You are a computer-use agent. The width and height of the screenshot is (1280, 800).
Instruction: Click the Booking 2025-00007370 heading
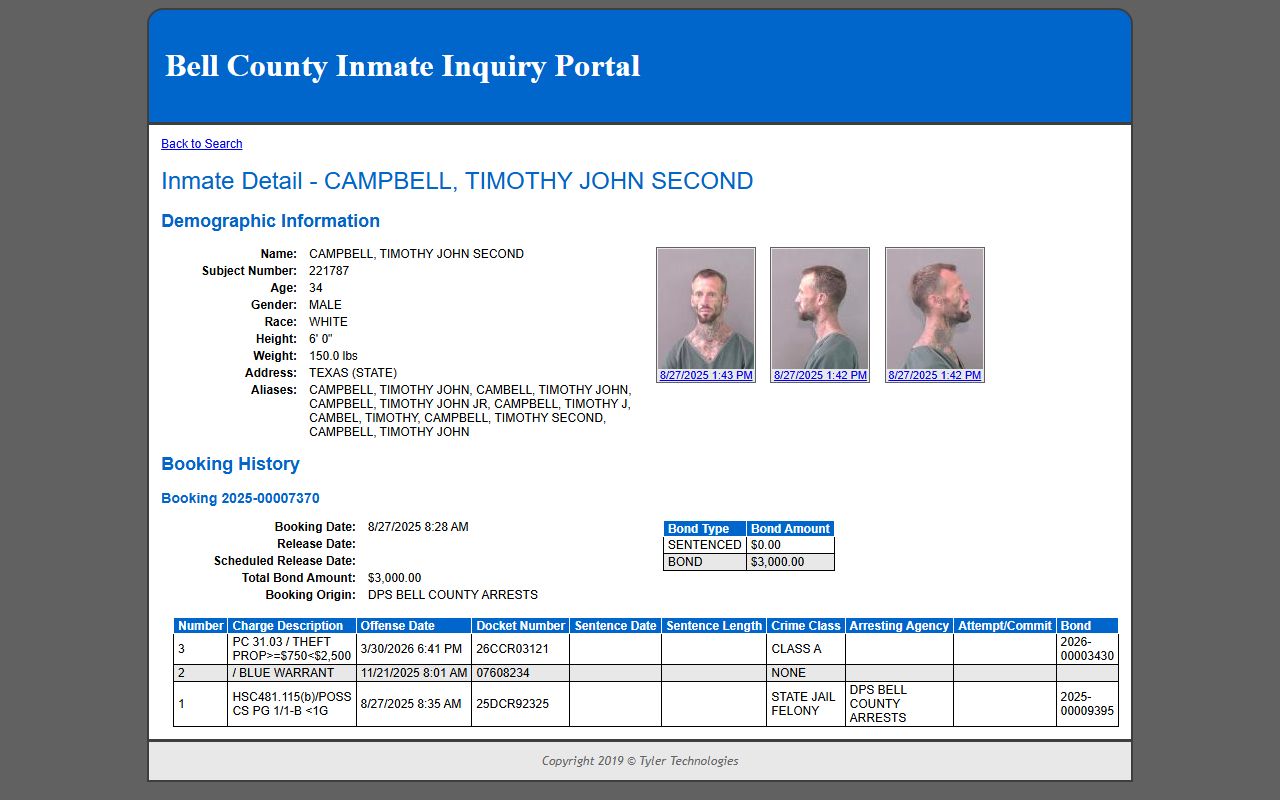(x=240, y=498)
